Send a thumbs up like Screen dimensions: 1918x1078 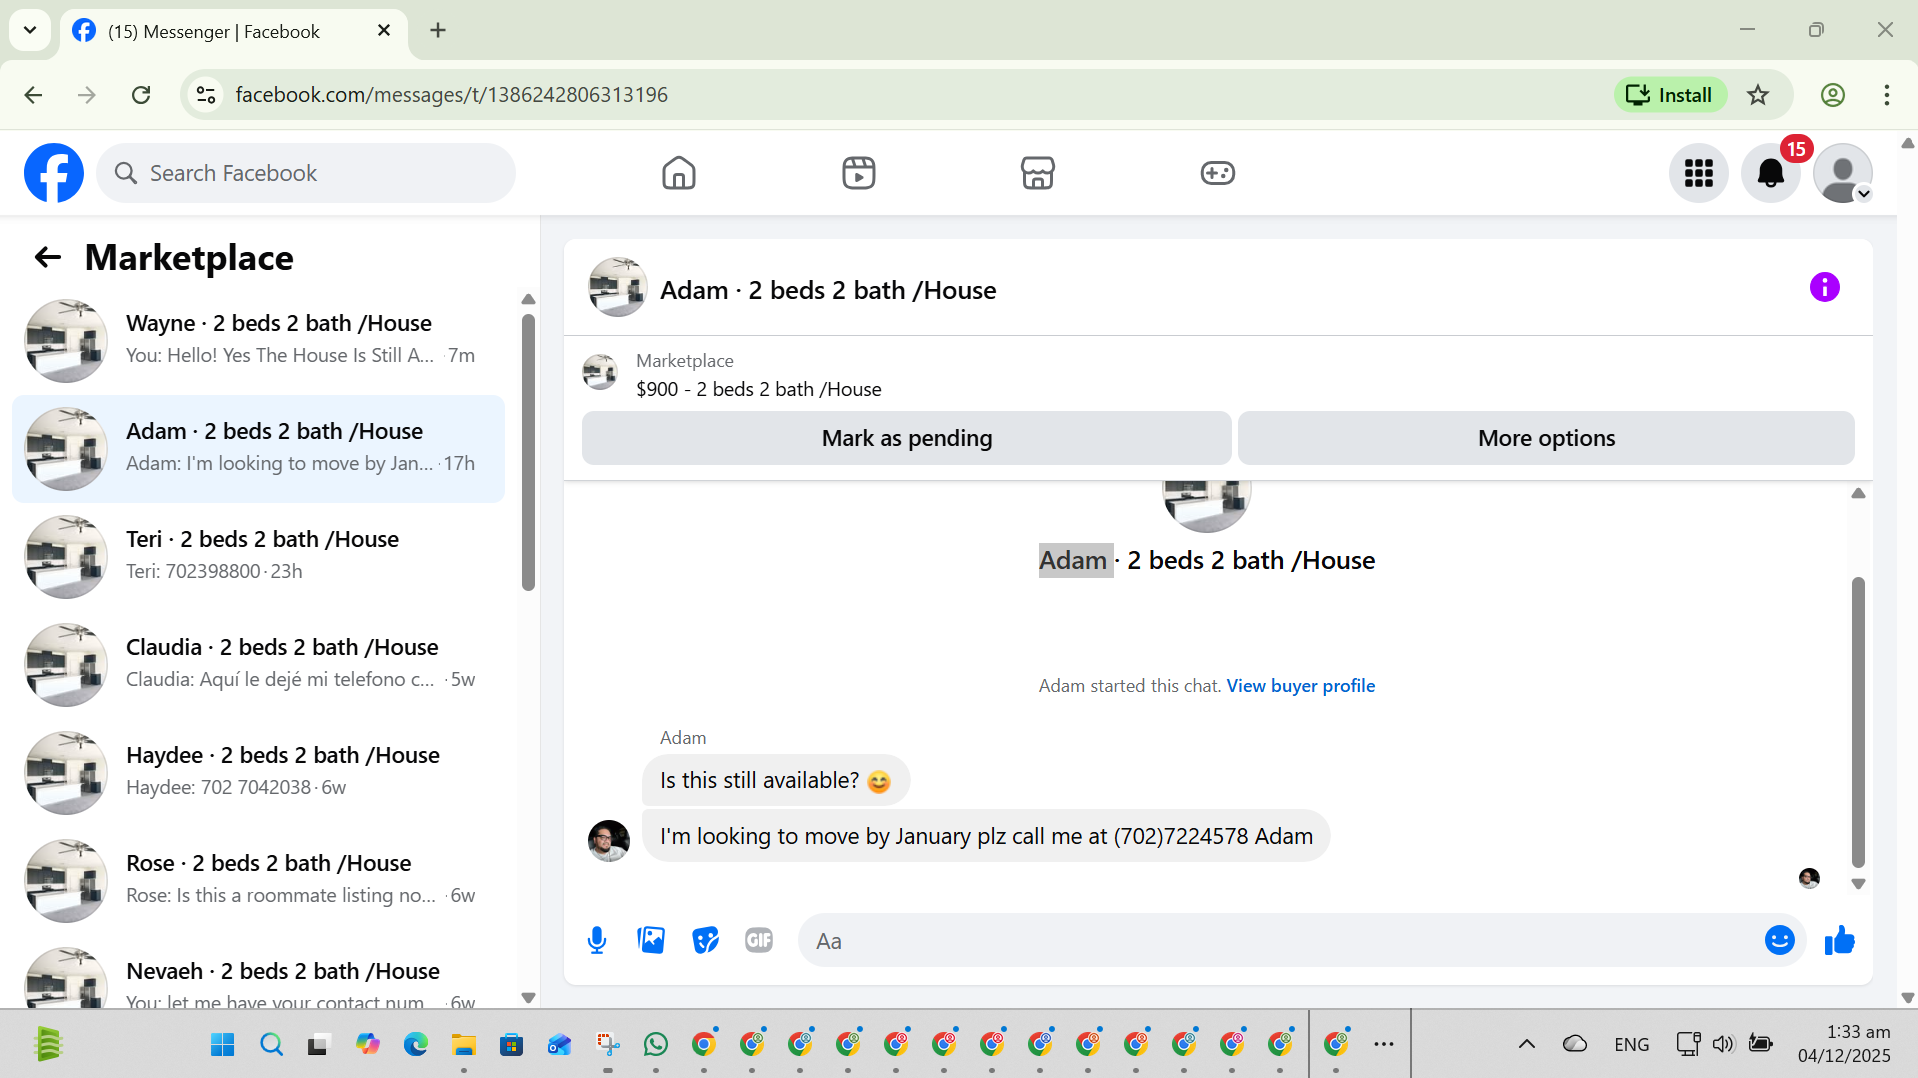pyautogui.click(x=1840, y=940)
